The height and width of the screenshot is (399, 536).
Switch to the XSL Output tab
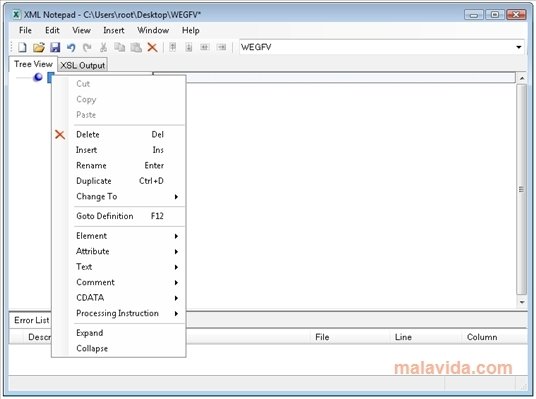coord(83,65)
